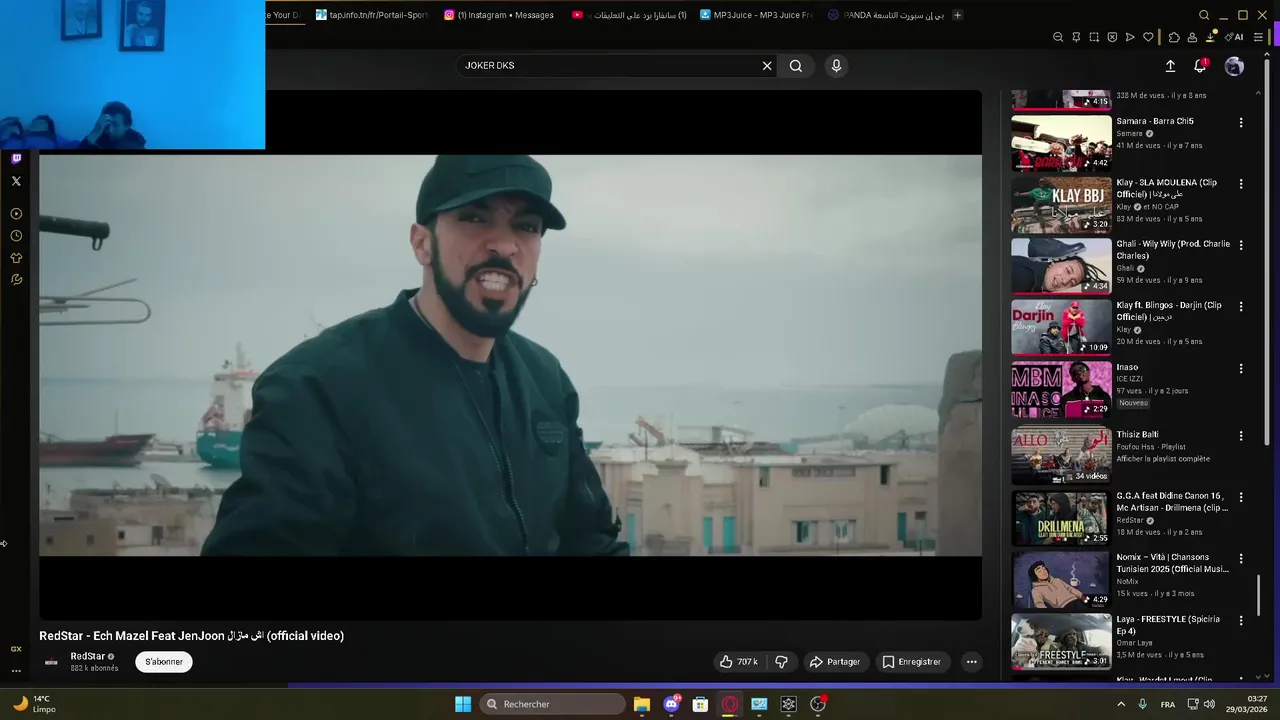The width and height of the screenshot is (1280, 720).
Task: Open the sidebar History clock icon
Action: (x=16, y=236)
